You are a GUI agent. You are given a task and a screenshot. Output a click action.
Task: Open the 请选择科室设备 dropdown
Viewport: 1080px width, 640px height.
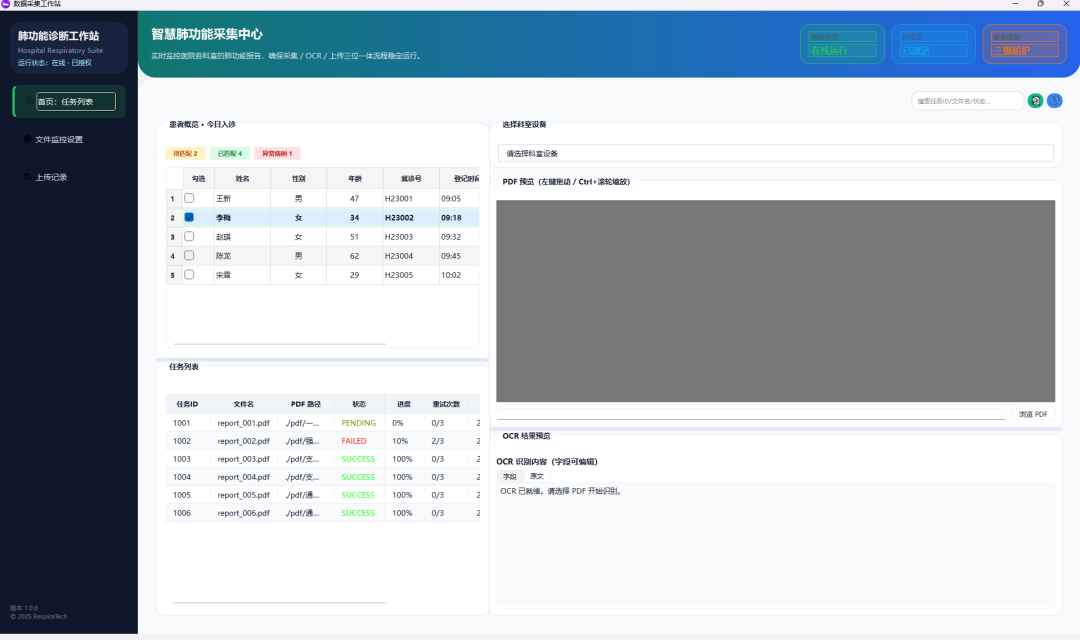click(x=776, y=153)
